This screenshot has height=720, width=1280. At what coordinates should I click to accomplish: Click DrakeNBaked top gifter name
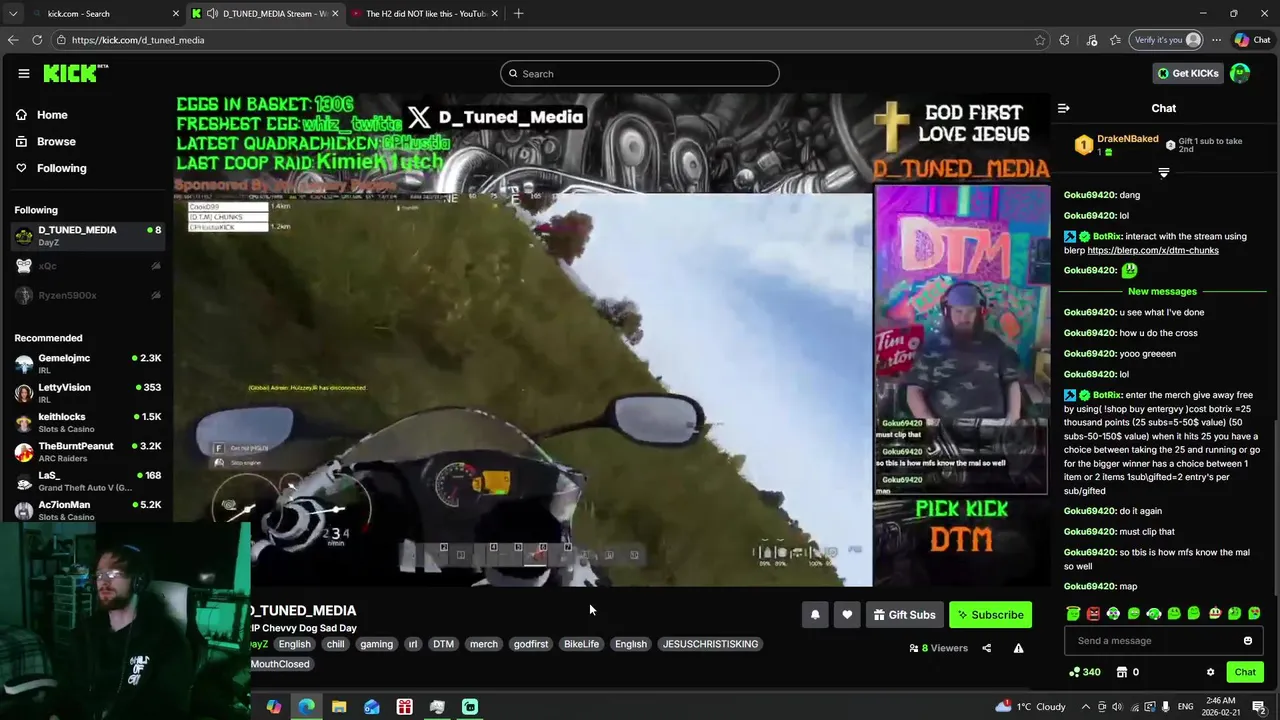point(1127,139)
